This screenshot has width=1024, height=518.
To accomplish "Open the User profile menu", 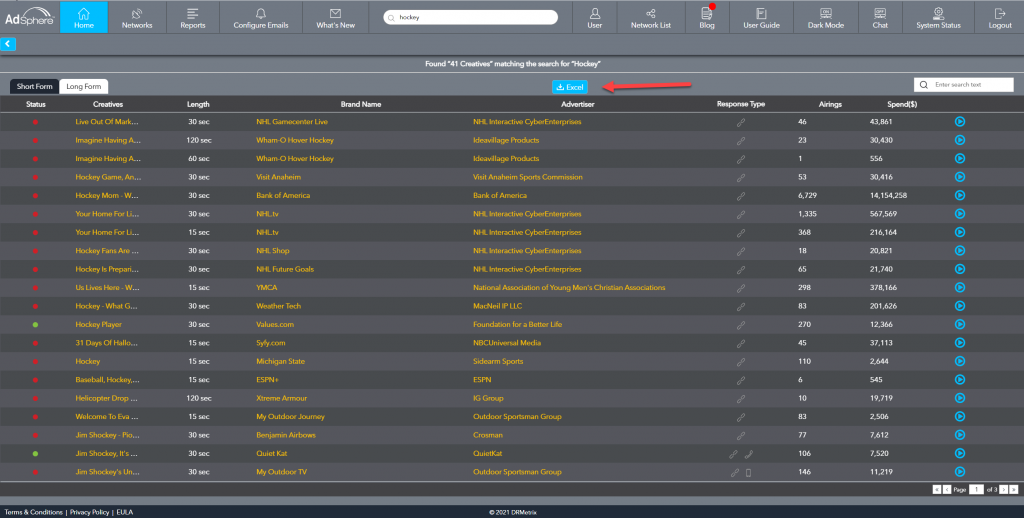I will click(594, 17).
